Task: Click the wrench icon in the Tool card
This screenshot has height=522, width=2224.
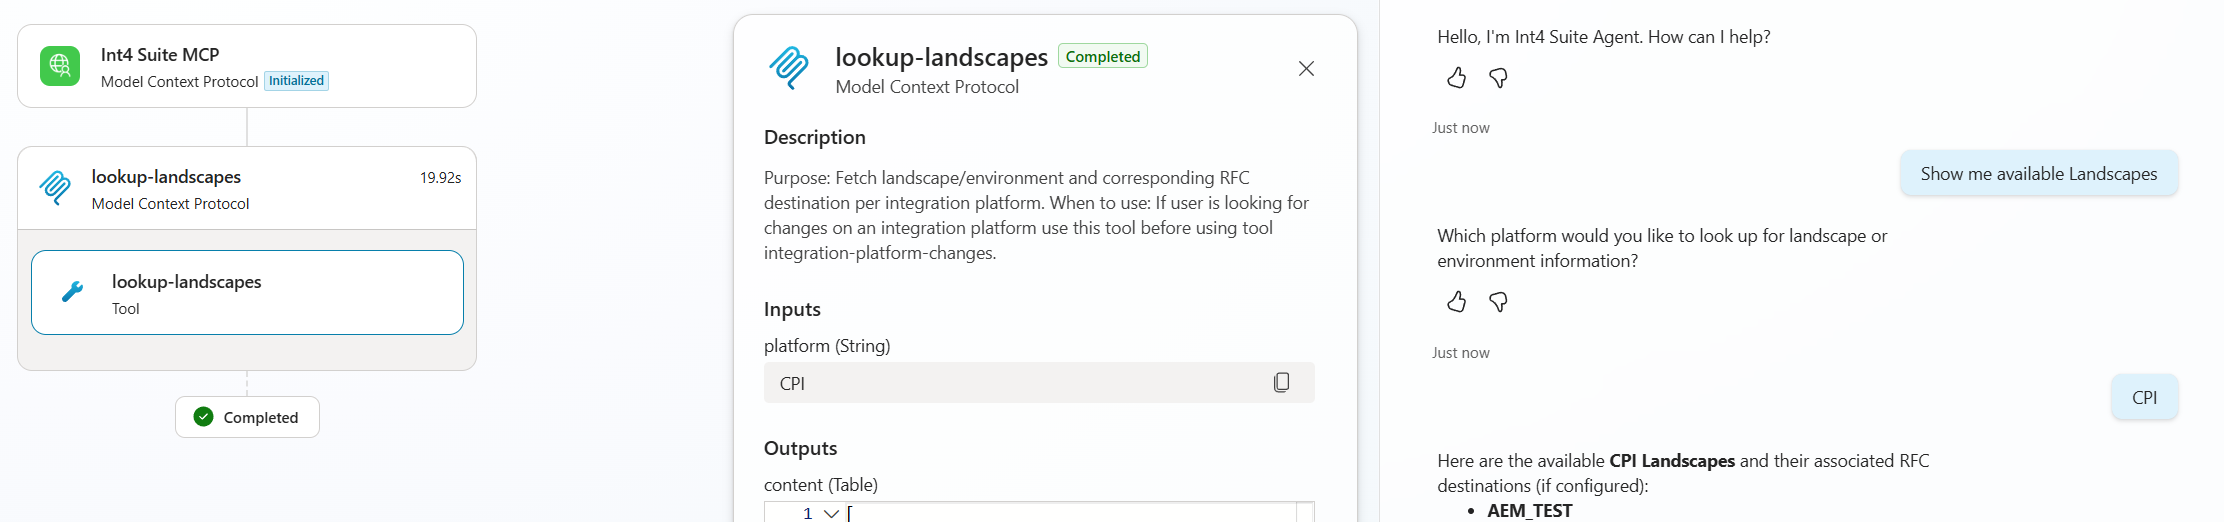Action: tap(73, 292)
